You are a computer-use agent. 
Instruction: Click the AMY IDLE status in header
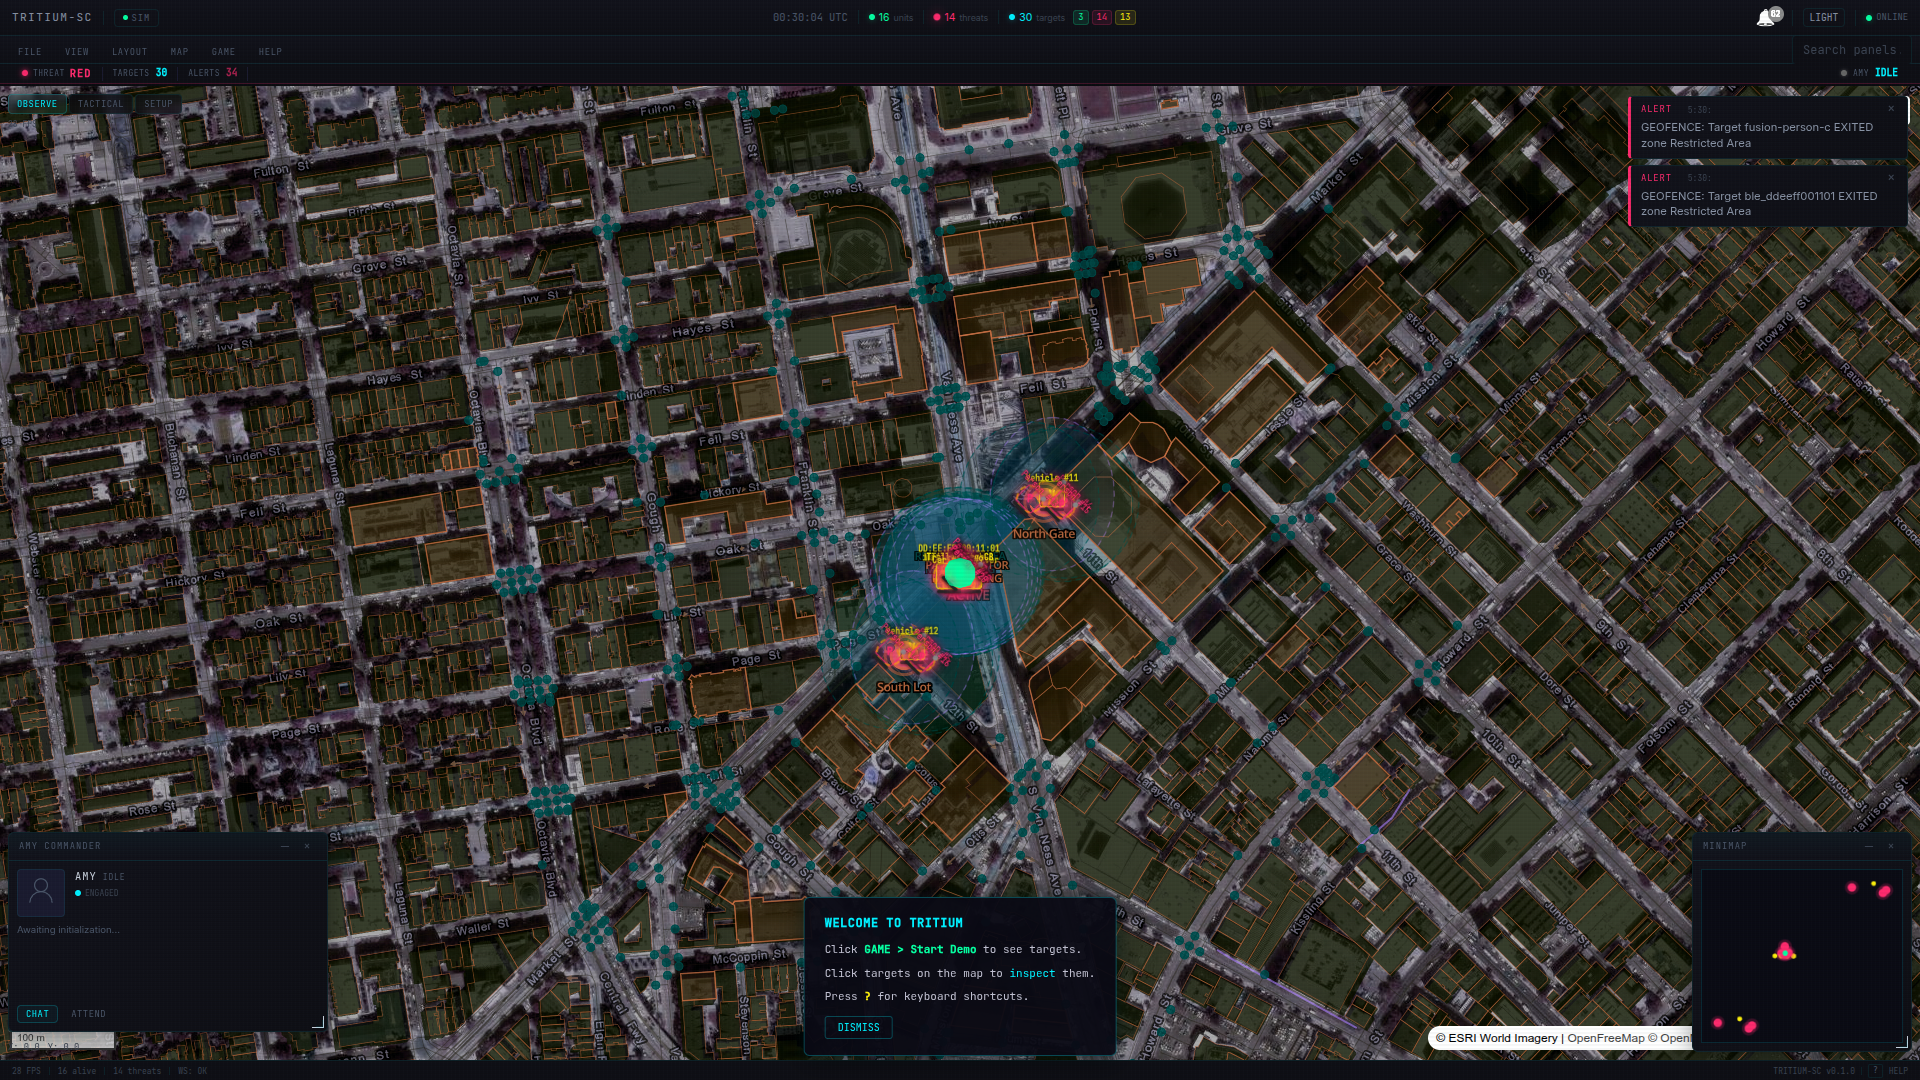pos(1869,73)
